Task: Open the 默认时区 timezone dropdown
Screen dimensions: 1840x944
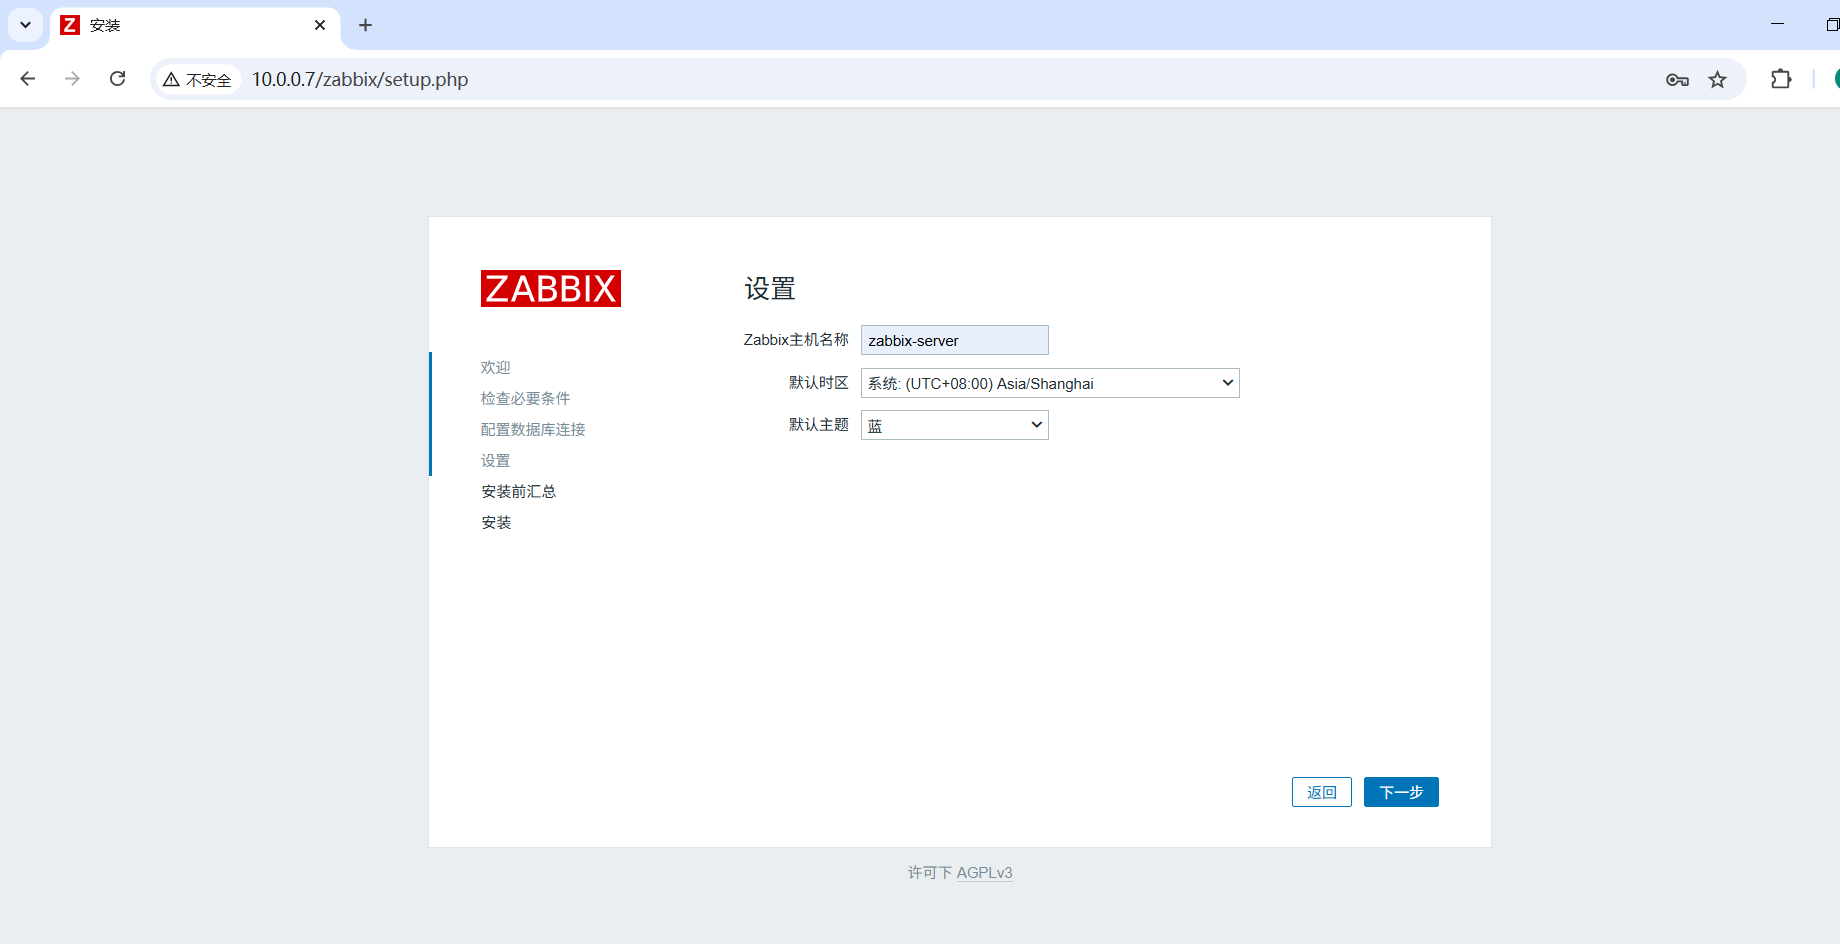Action: pos(1050,383)
